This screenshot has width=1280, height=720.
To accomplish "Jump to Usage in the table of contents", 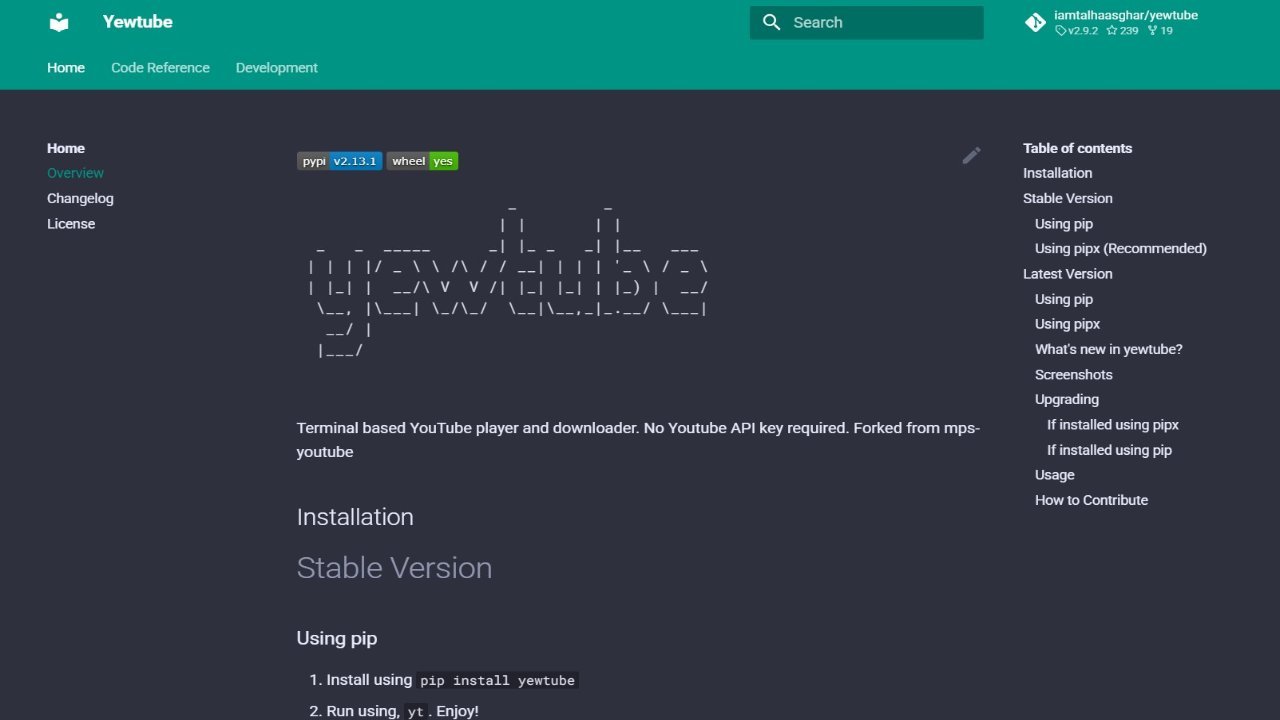I will [x=1055, y=475].
